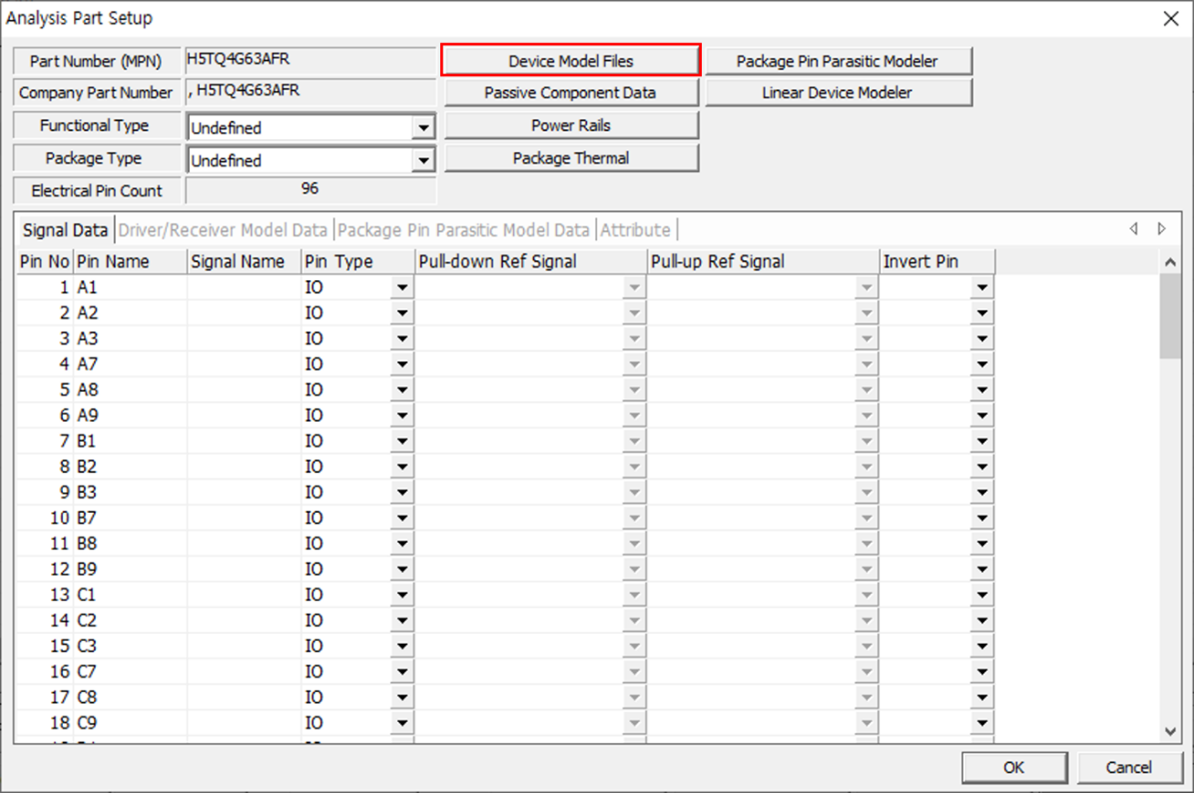Open Device Model Files button
The image size is (1194, 793).
pyautogui.click(x=570, y=61)
